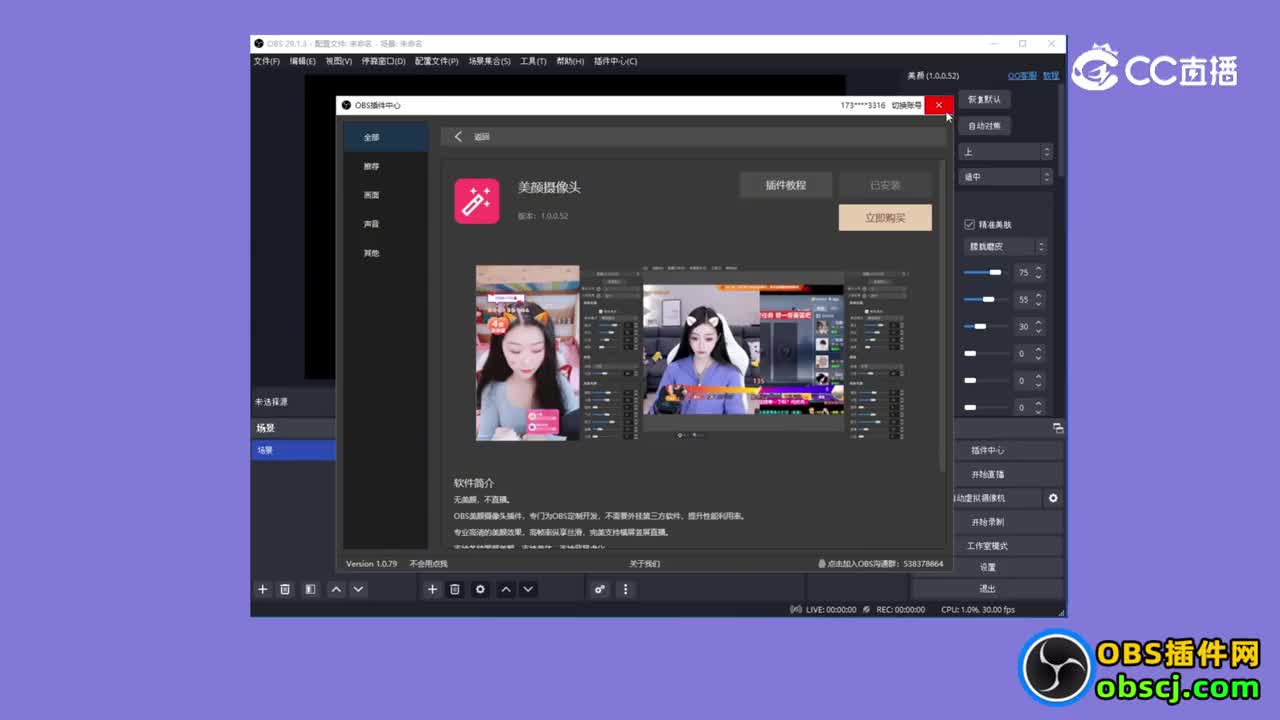The image size is (1280, 720).
Task: Open the 插件中心(C) menu
Action: click(x=616, y=61)
